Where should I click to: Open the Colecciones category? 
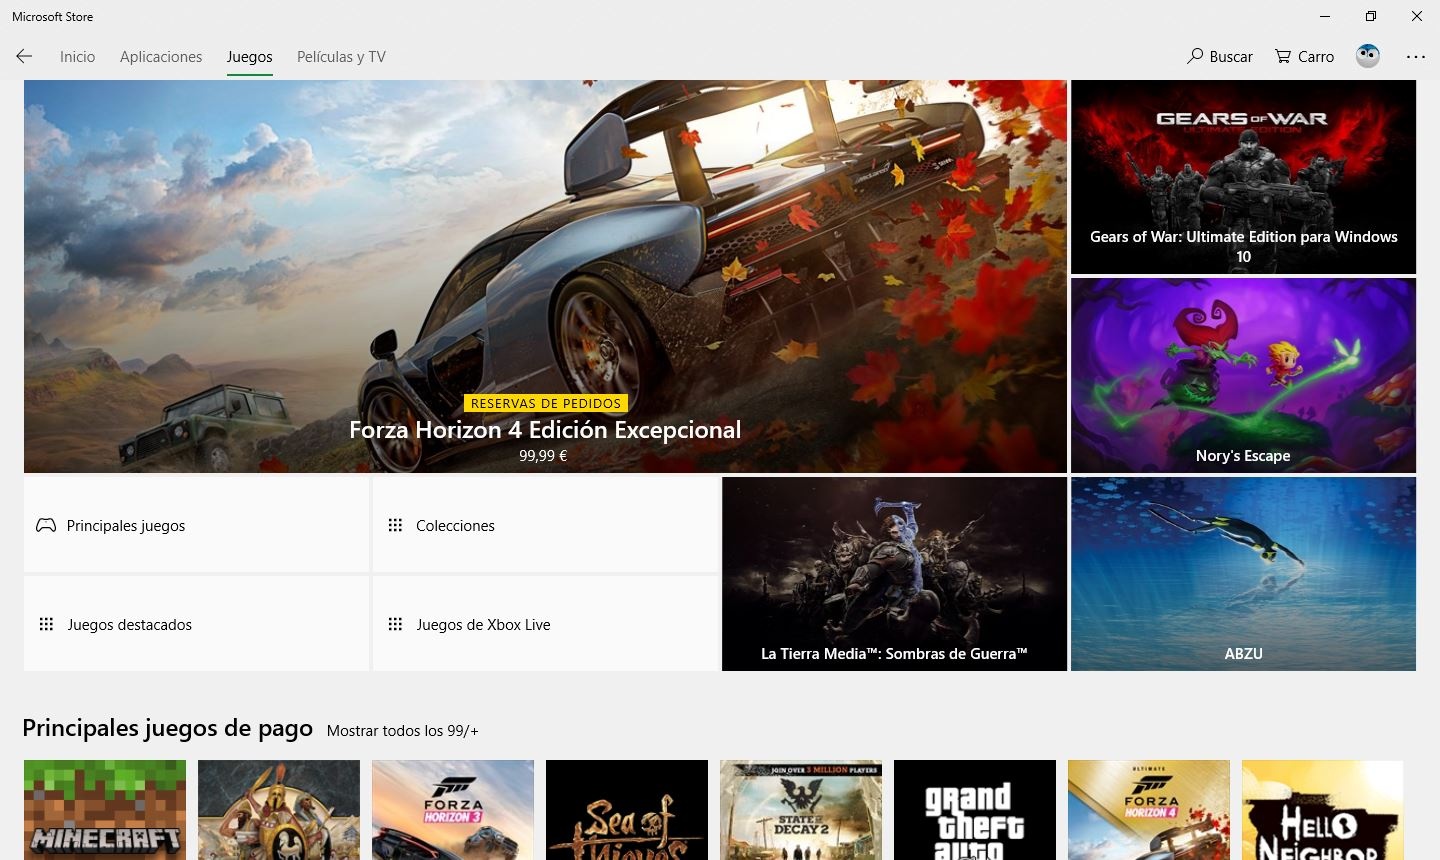click(x=546, y=525)
